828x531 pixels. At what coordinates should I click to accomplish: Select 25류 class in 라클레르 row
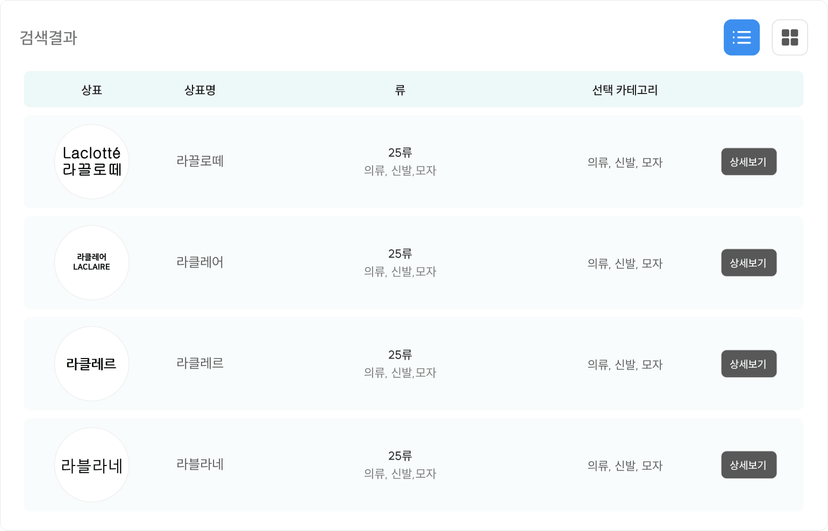point(400,355)
